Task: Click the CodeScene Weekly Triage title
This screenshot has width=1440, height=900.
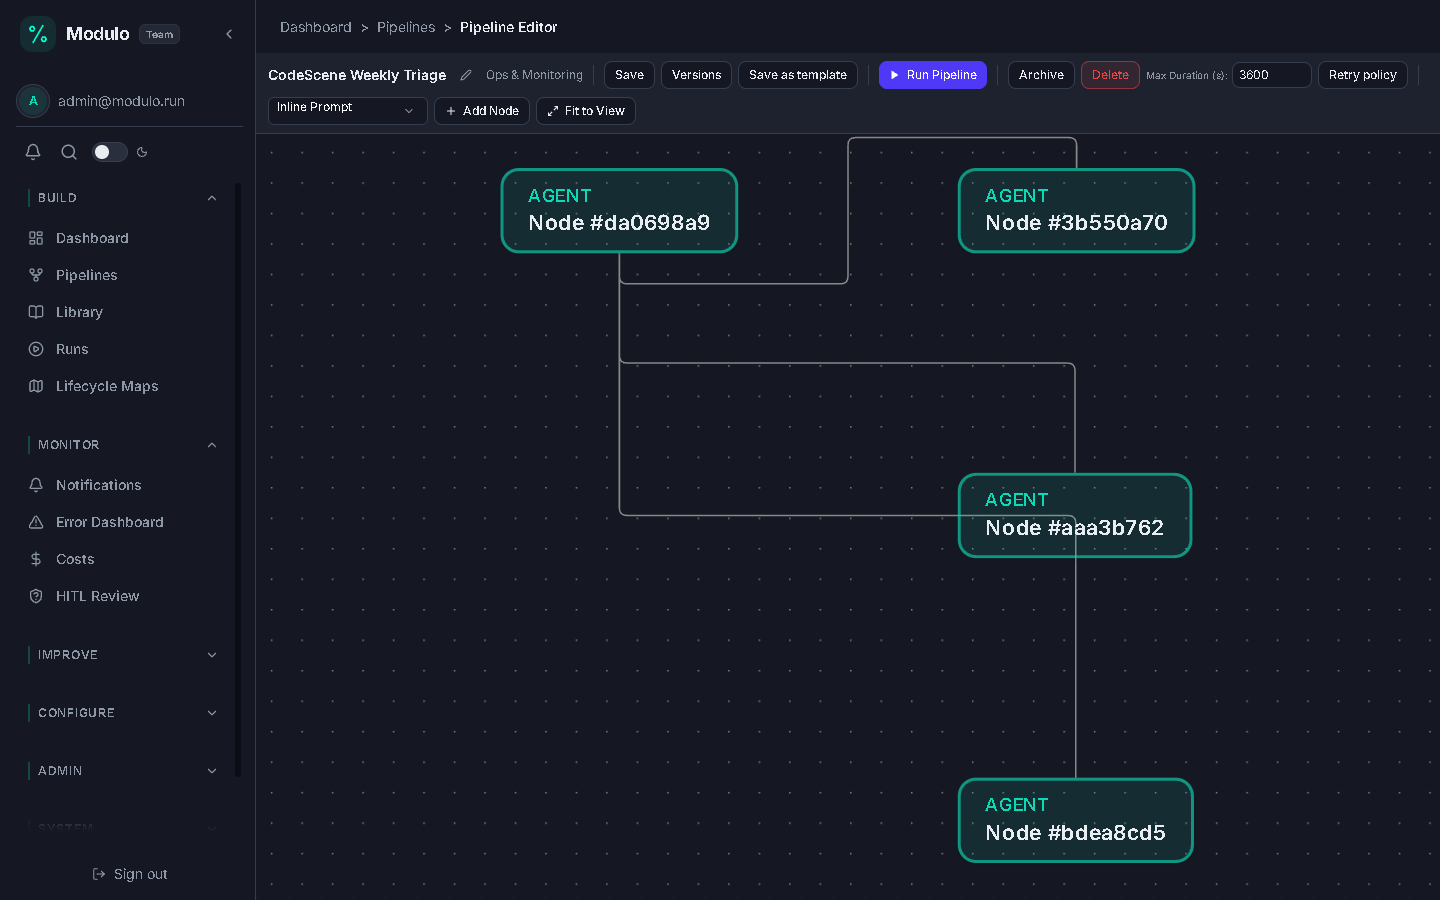Action: pyautogui.click(x=357, y=75)
